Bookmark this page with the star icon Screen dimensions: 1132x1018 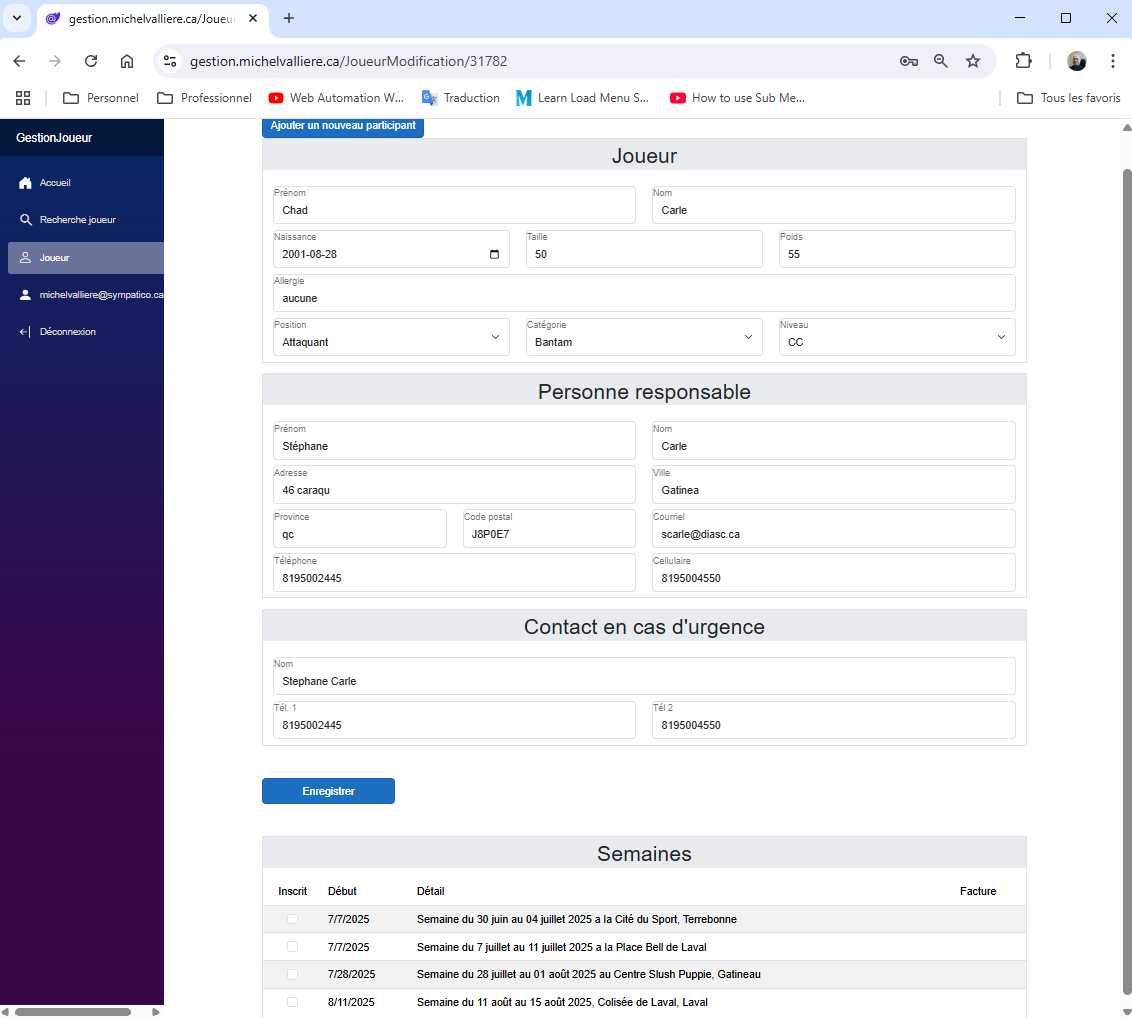coord(972,61)
